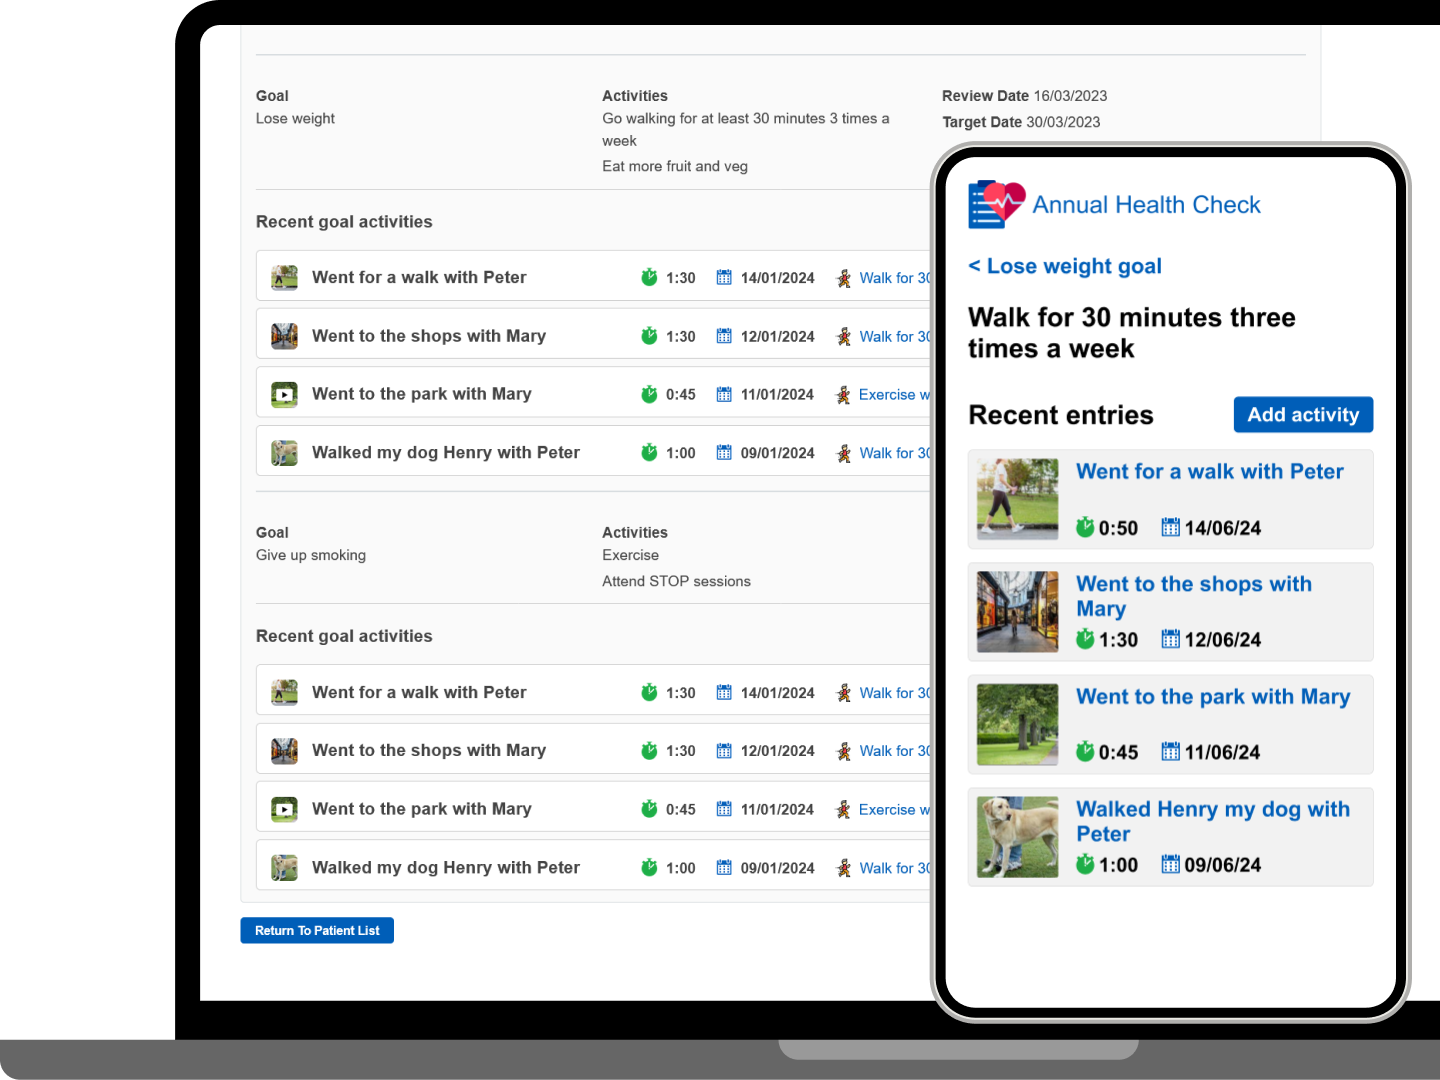Select the Went for a walk with Peter entry card

point(1170,499)
